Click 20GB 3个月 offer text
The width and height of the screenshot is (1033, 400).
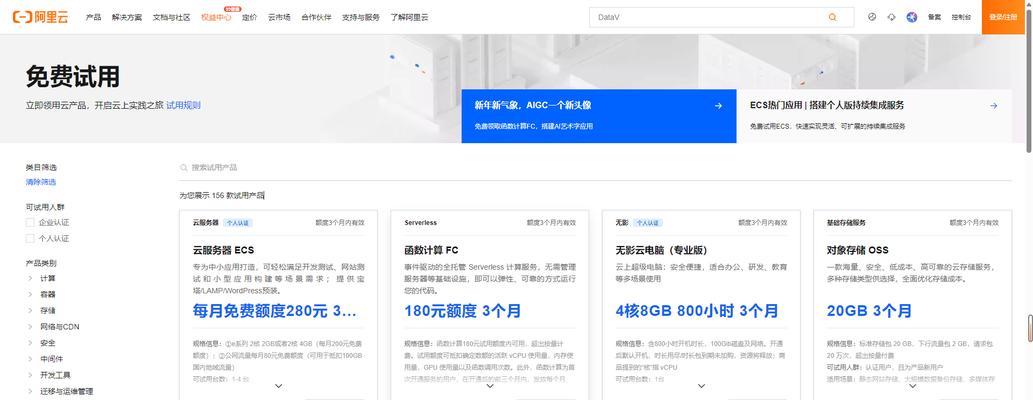coord(870,311)
